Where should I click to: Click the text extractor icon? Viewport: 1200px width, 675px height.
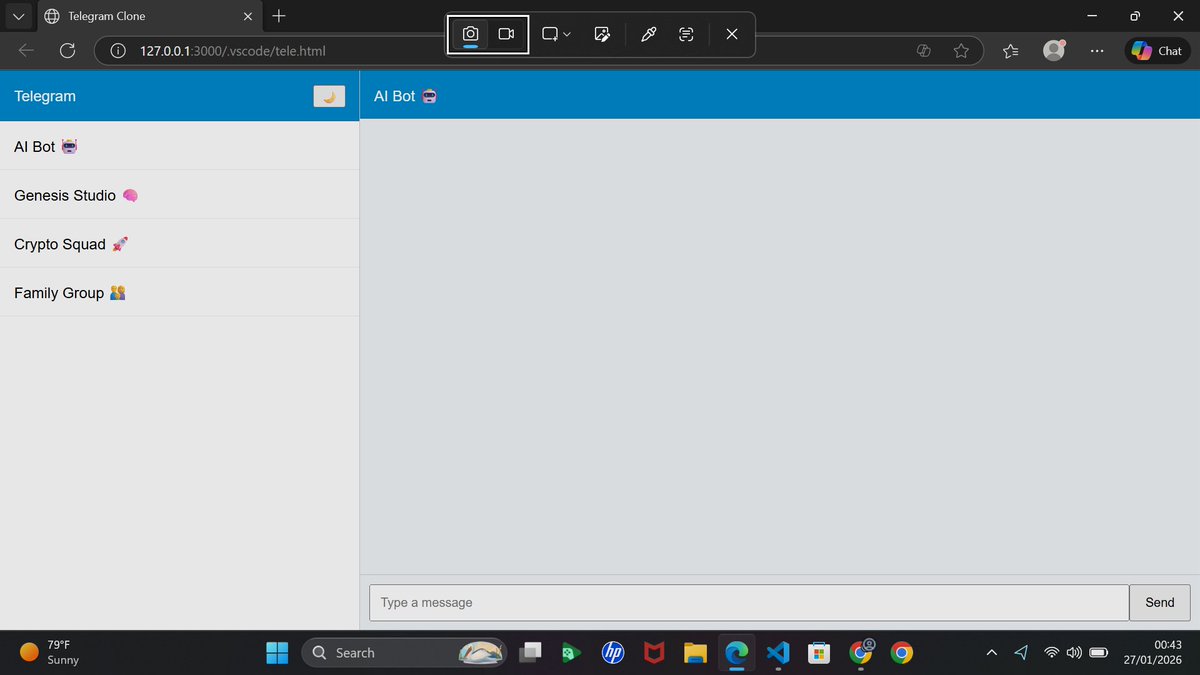click(x=686, y=34)
